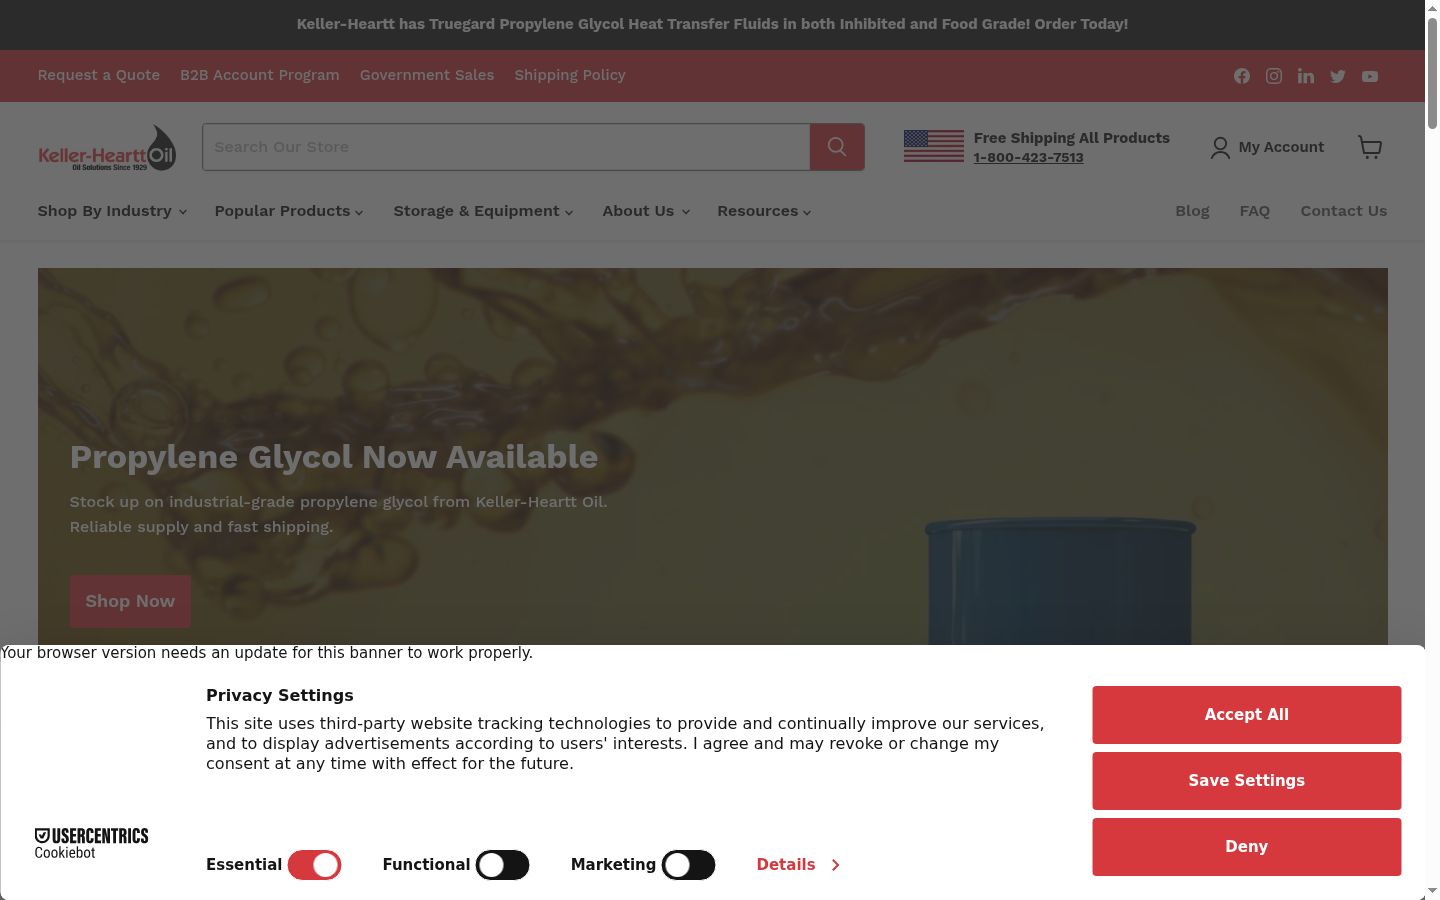Viewport: 1440px width, 900px height.
Task: Click the American flag image
Action: [x=934, y=146]
